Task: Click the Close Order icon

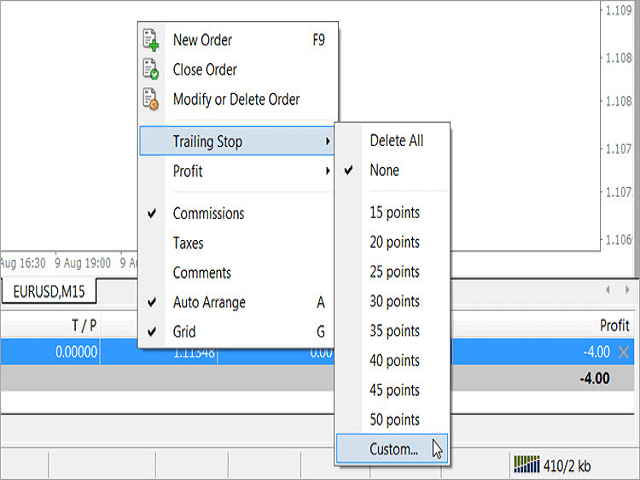Action: (151, 70)
